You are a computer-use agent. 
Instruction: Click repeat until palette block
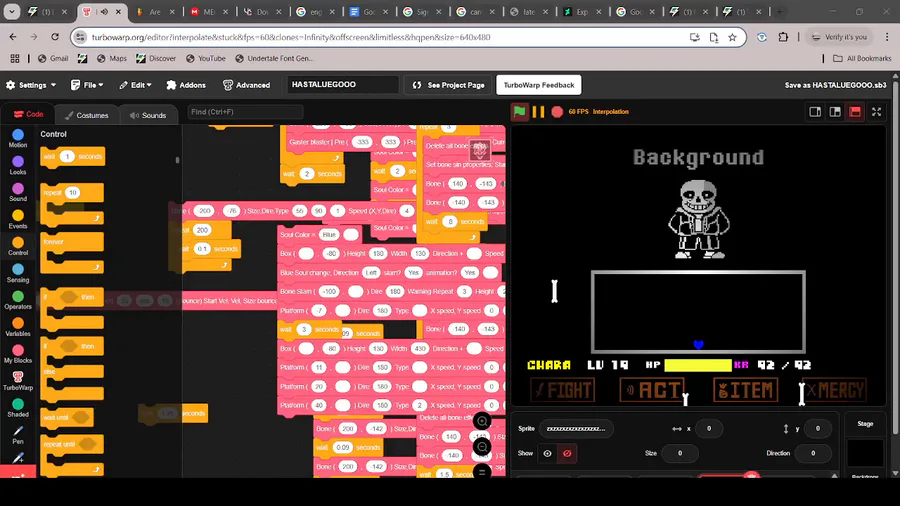[x=72, y=444]
